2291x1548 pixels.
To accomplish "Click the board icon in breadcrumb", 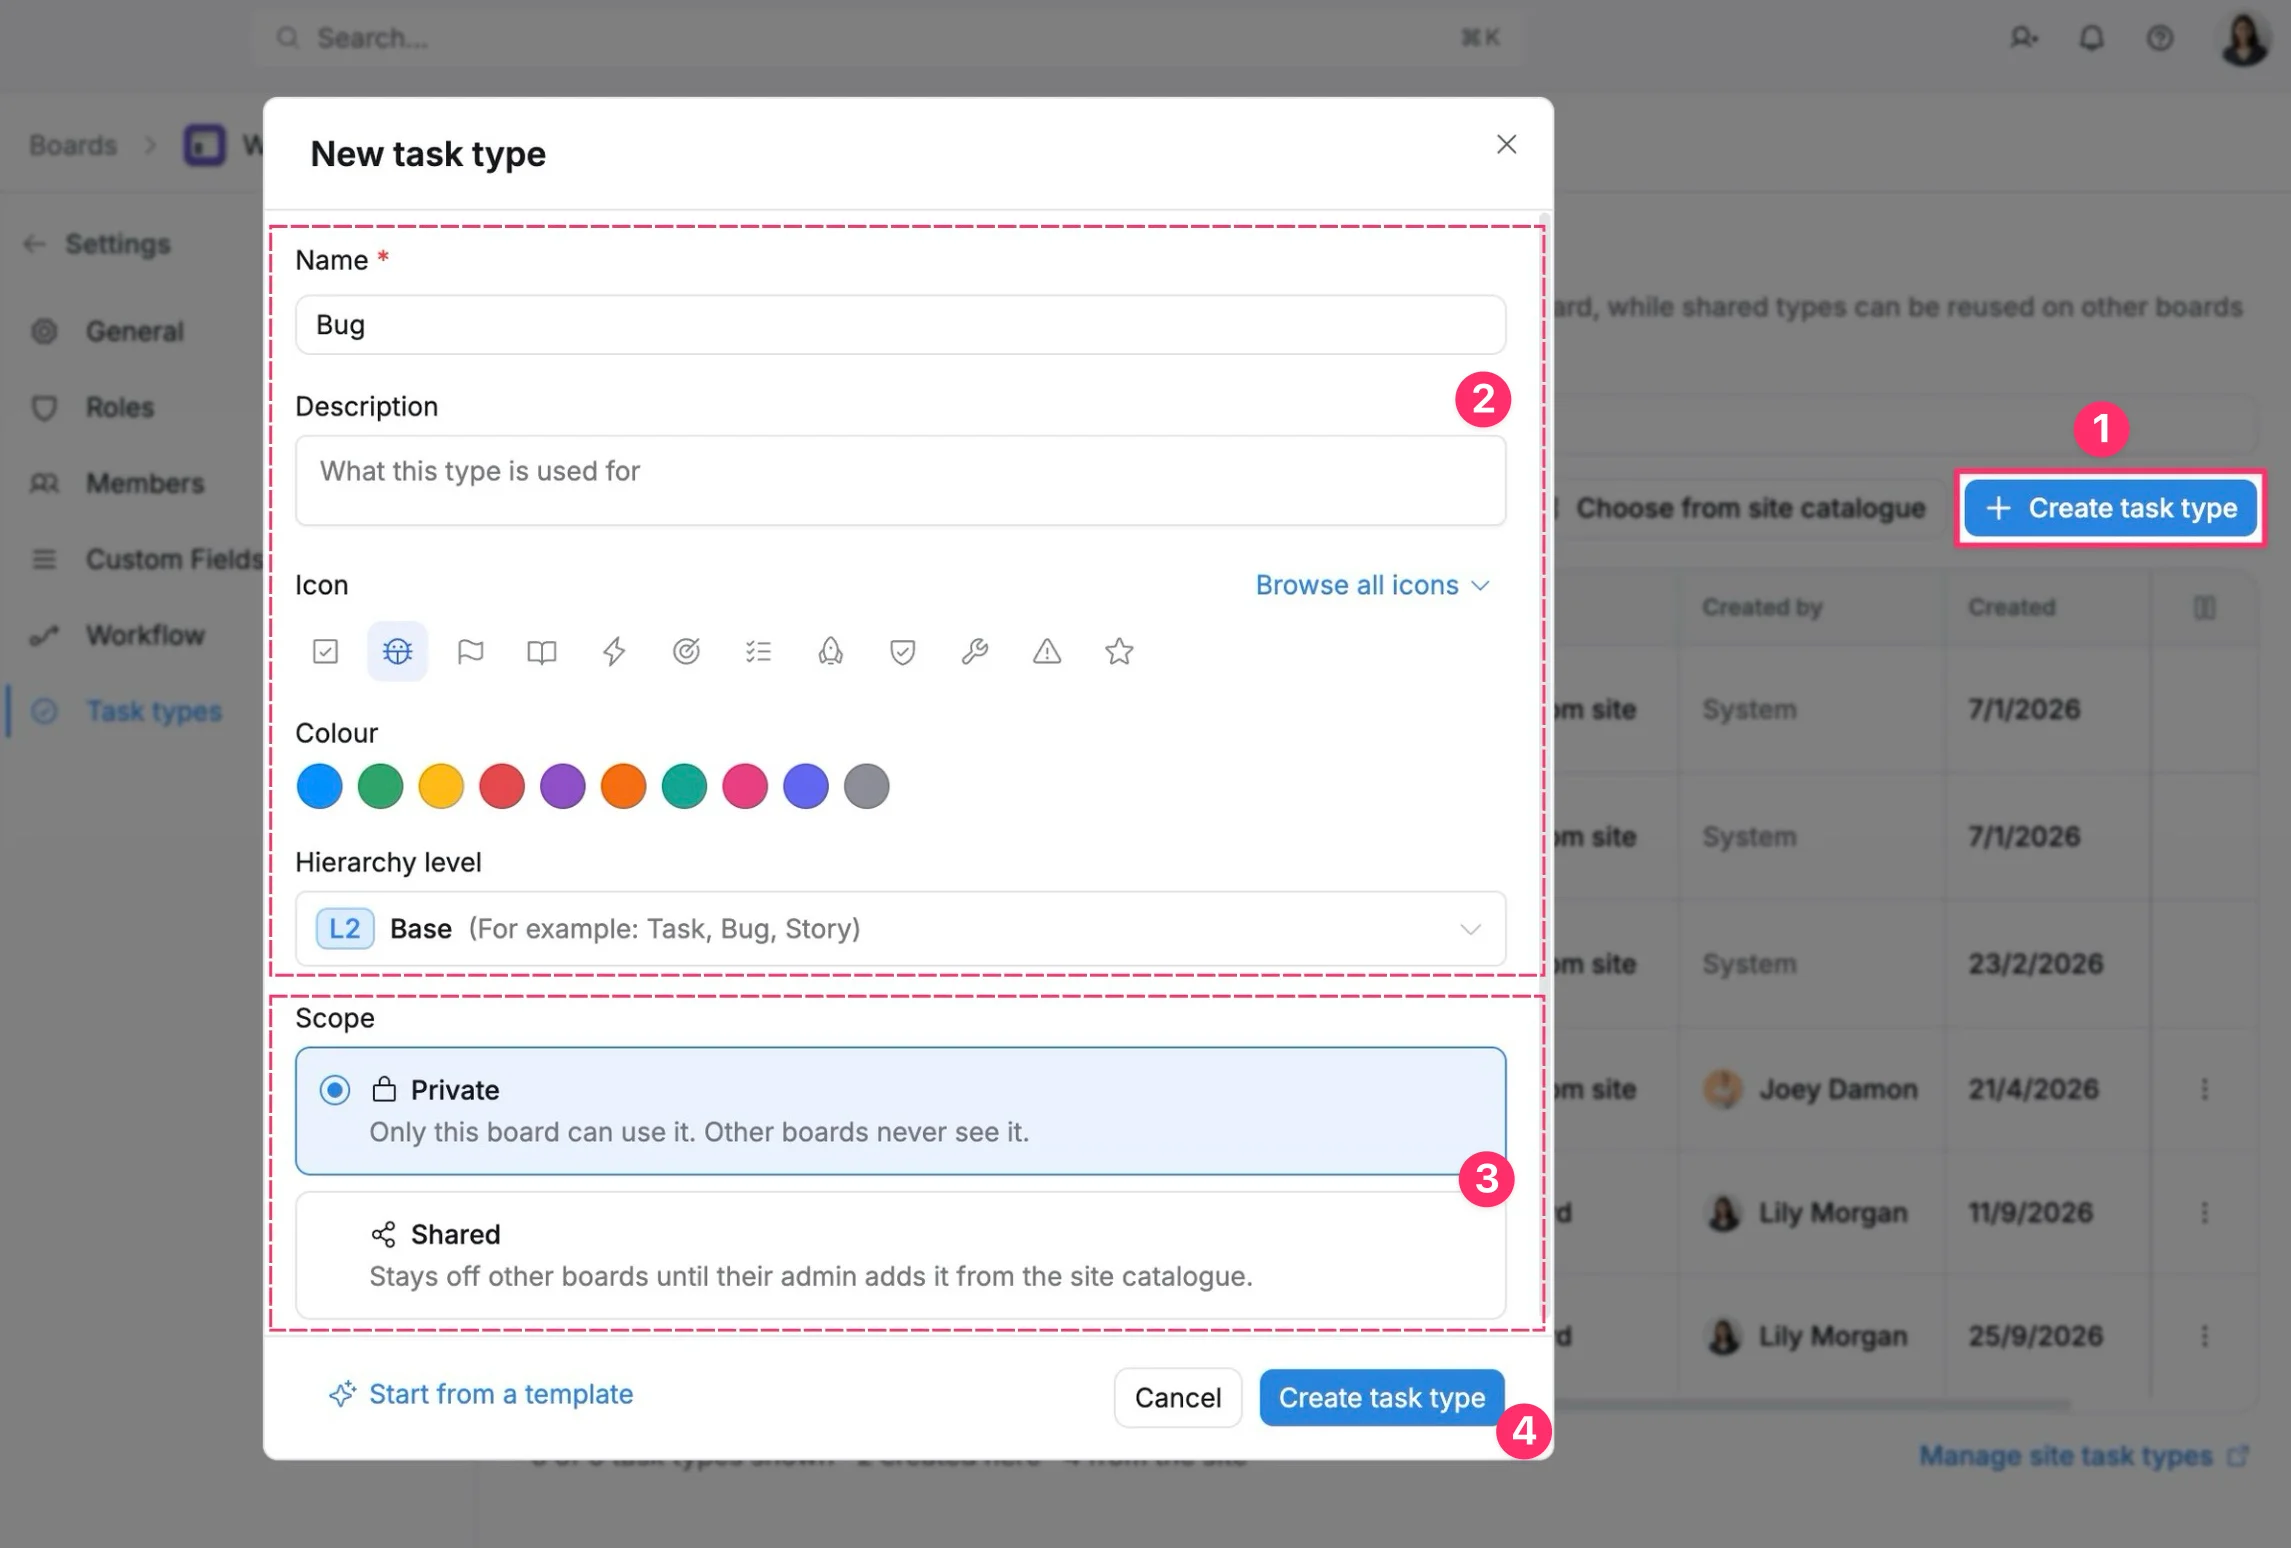I will (x=205, y=145).
